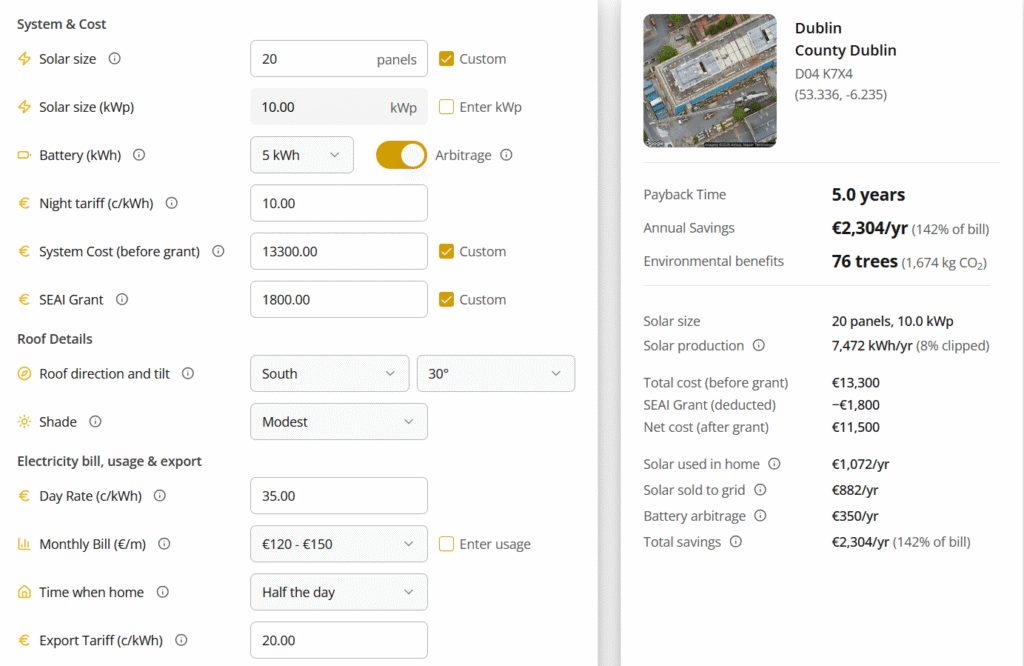This screenshot has width=1024, height=666.
Task: Click the info icon beside Day Rate
Action: (160, 496)
